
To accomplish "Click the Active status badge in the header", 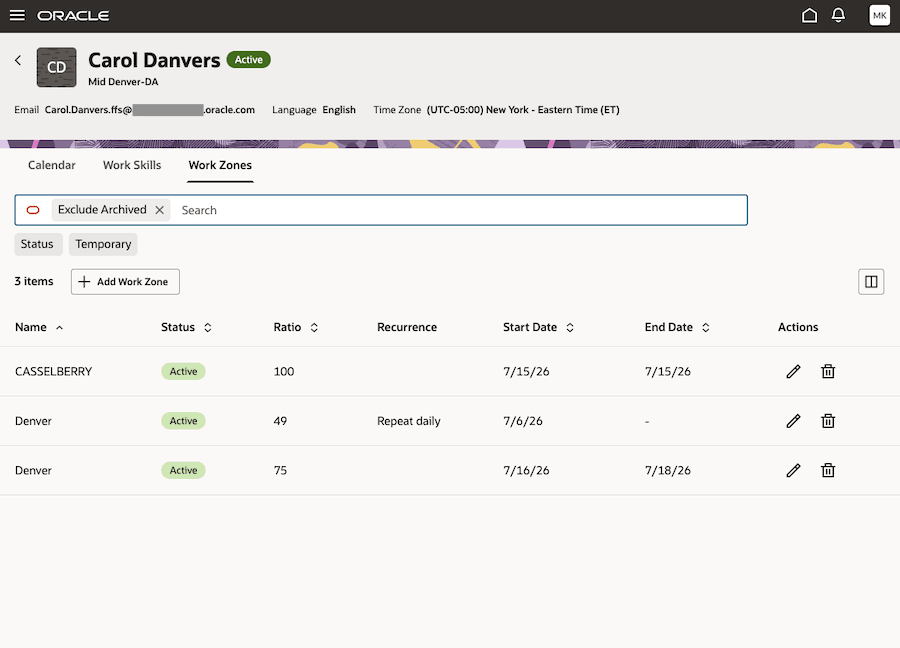I will pos(249,60).
